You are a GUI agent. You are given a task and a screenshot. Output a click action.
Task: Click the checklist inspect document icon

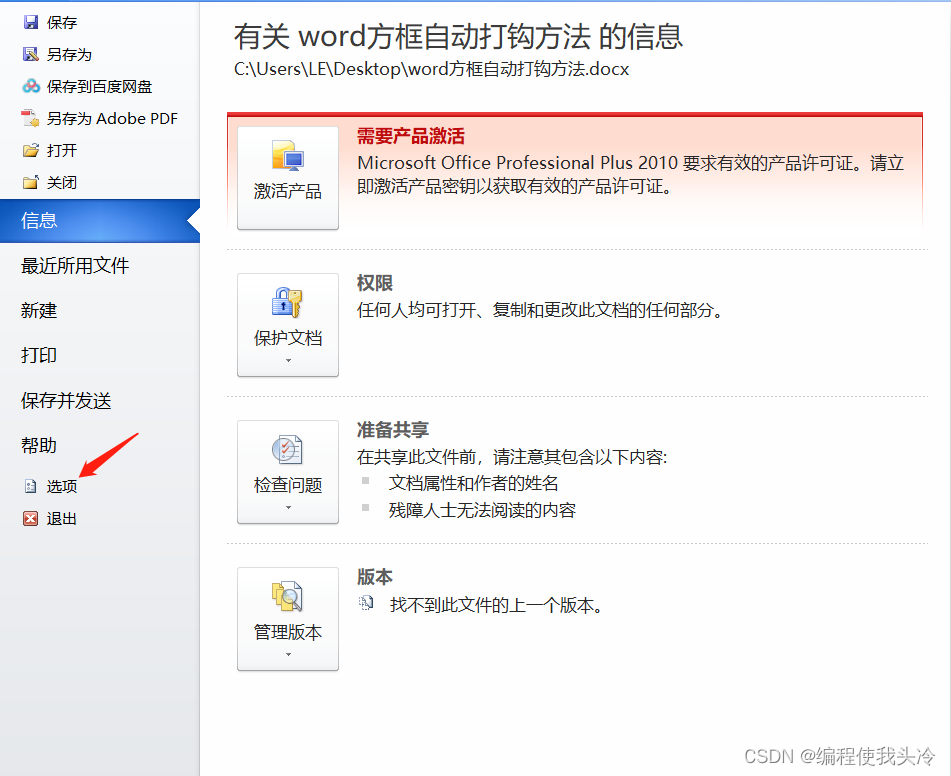tap(287, 450)
